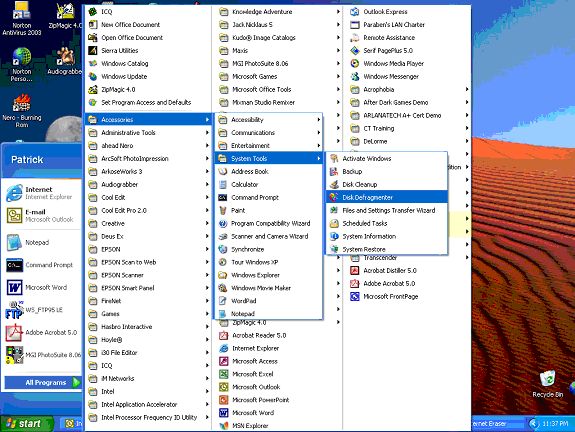Image resolution: width=575 pixels, height=432 pixels.
Task: Launch Backup via its icon
Action: coord(334,171)
